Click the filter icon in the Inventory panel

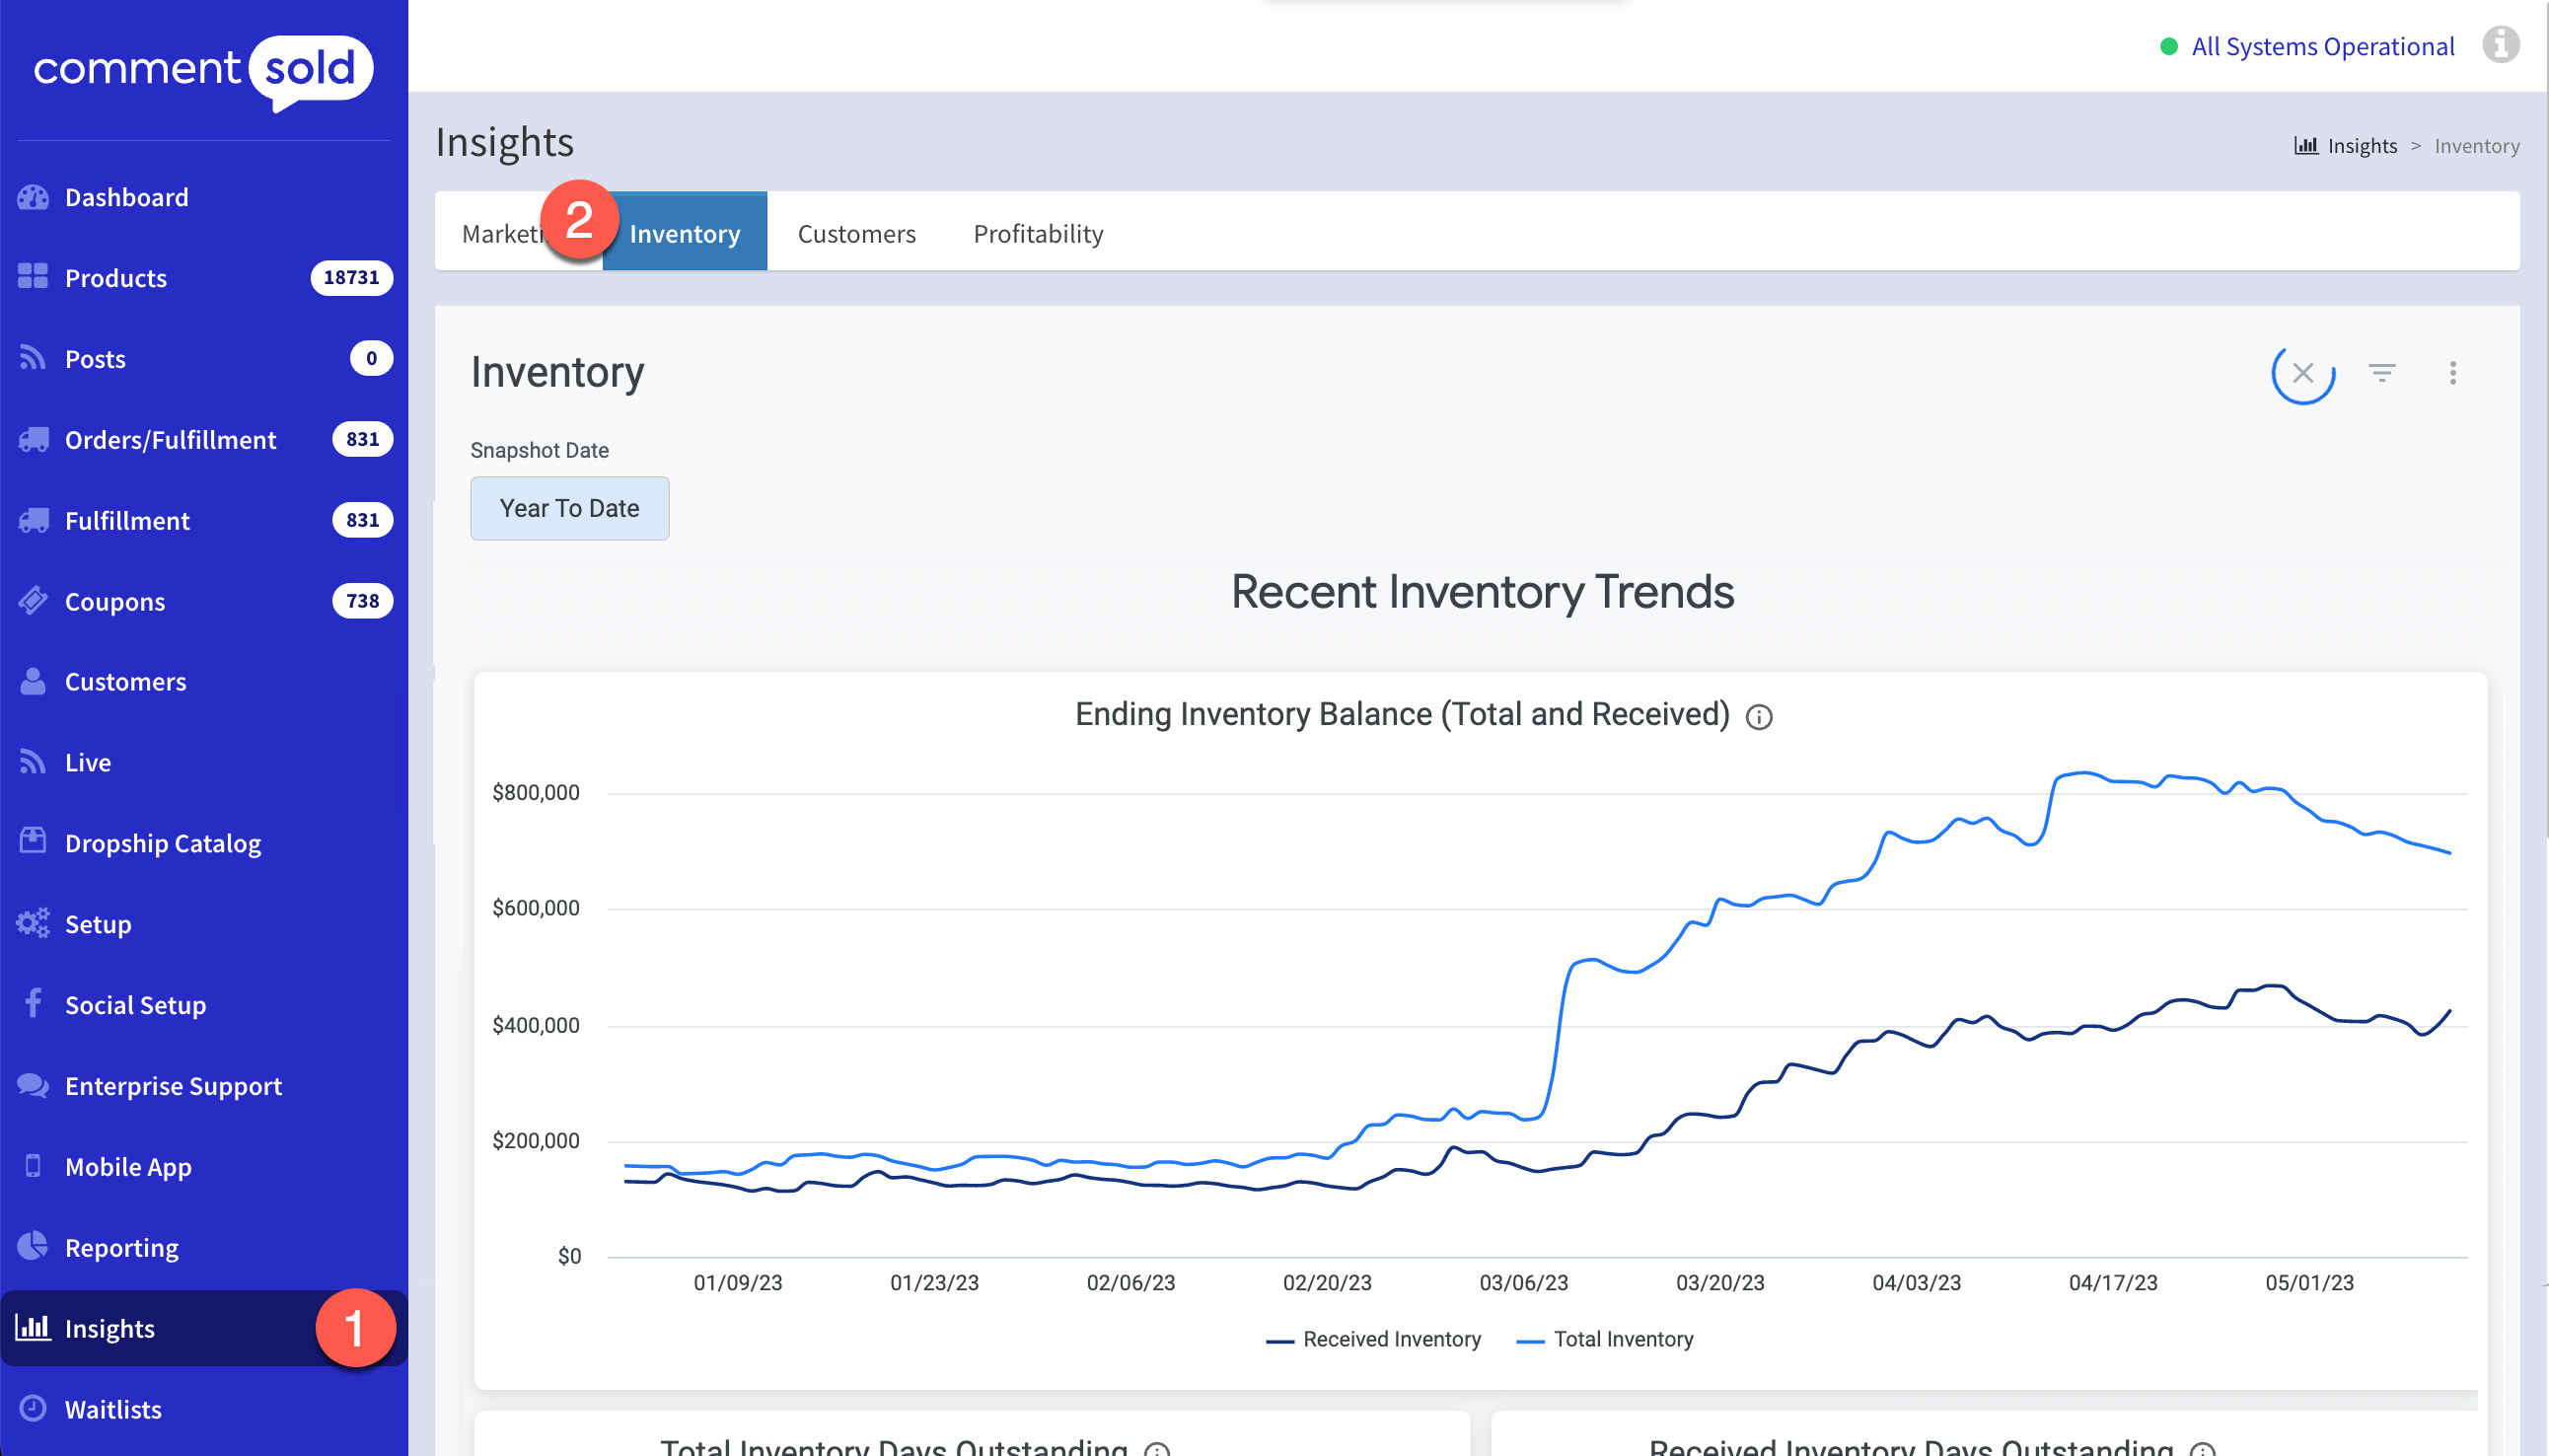2381,373
